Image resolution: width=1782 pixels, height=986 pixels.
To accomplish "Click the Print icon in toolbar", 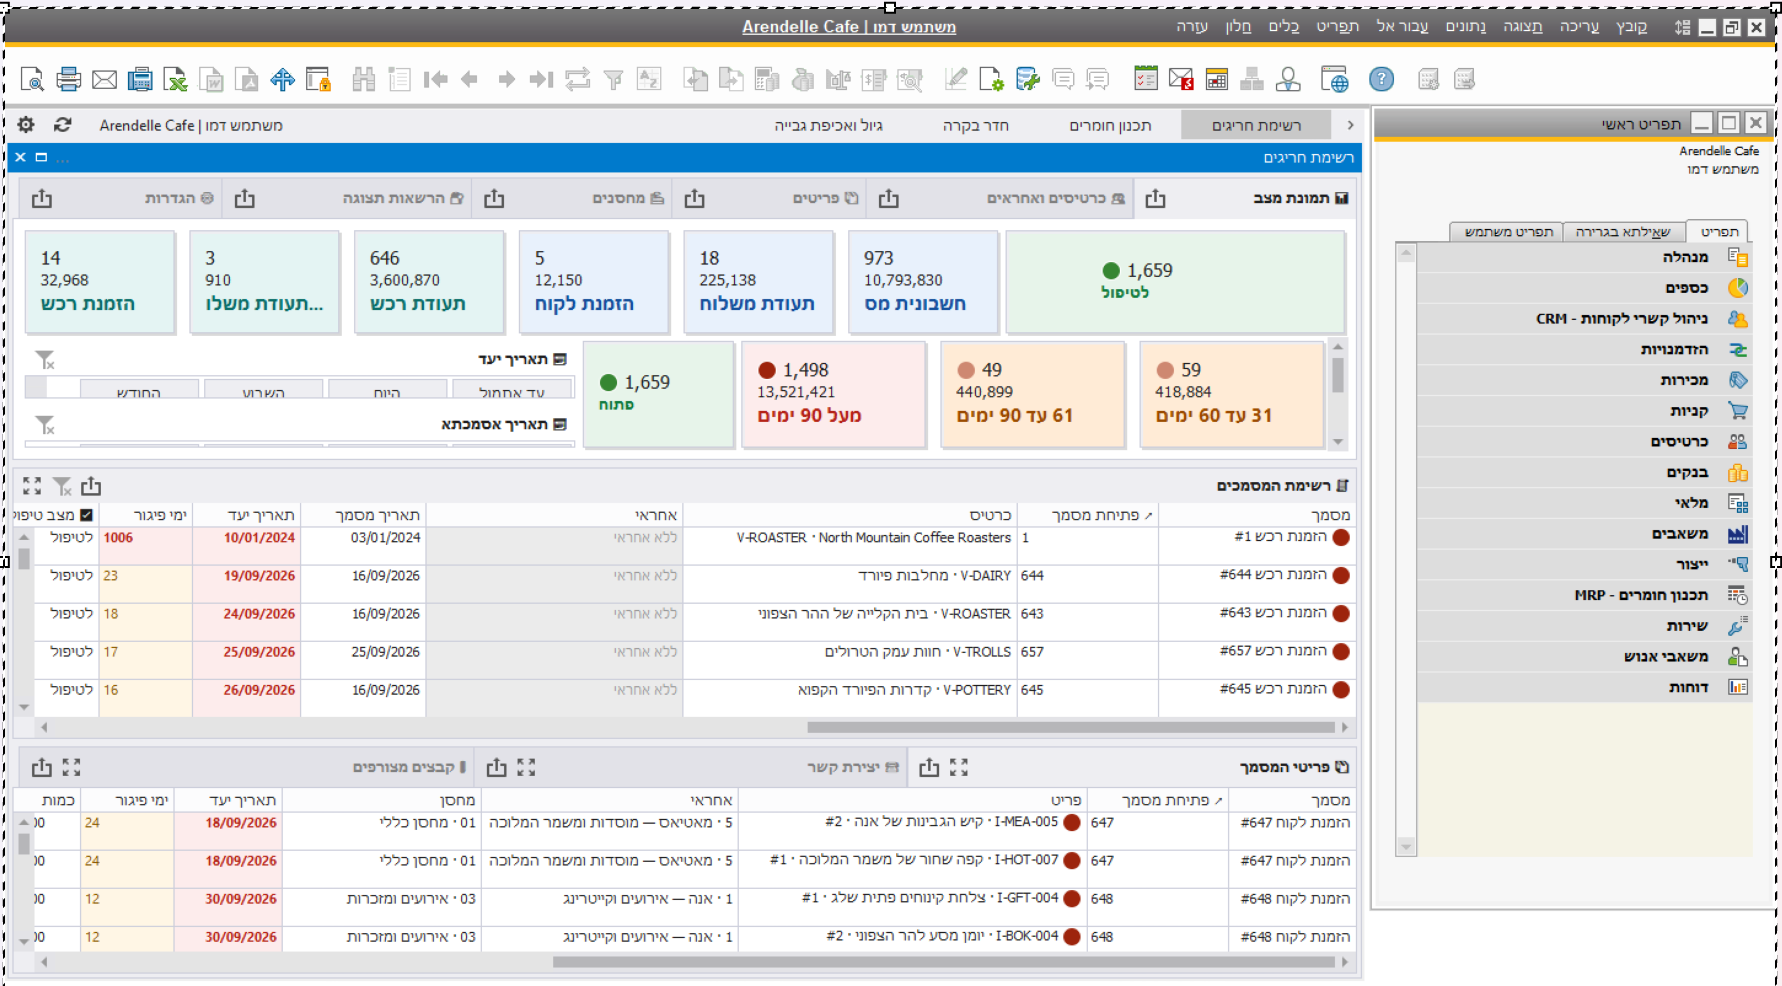I will click(68, 79).
